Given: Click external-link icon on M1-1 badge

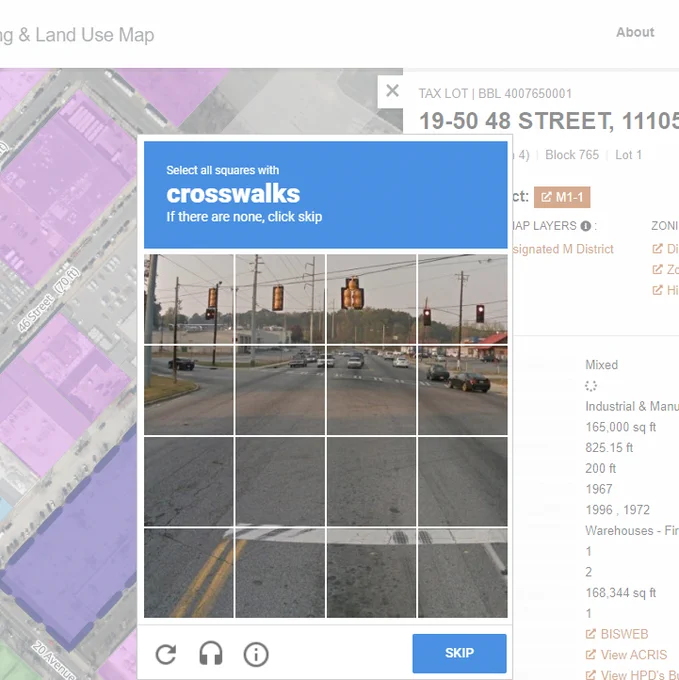Looking at the screenshot, I should [546, 197].
